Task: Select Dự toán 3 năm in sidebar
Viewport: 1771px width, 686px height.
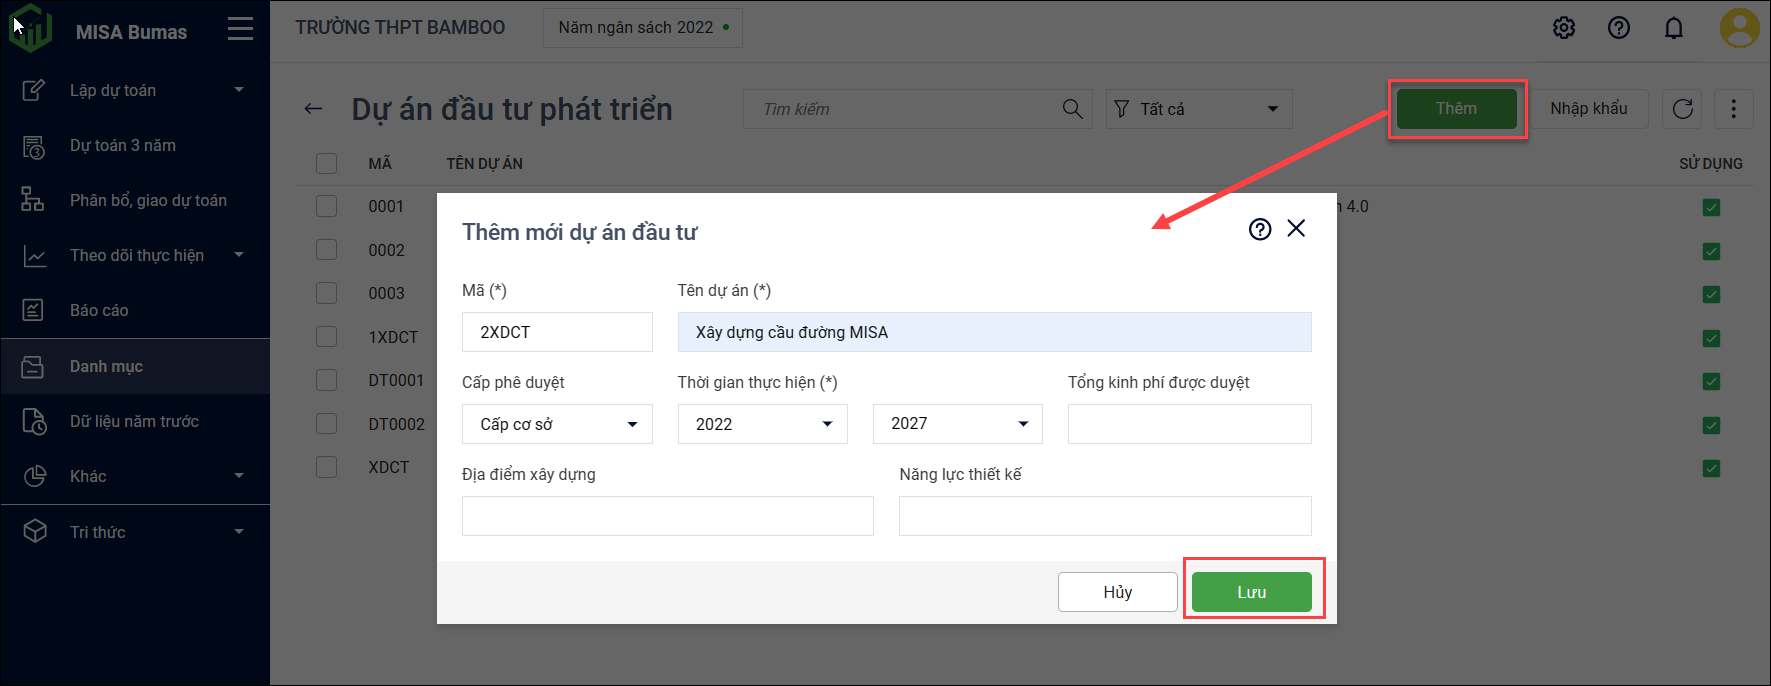Action: 122,146
